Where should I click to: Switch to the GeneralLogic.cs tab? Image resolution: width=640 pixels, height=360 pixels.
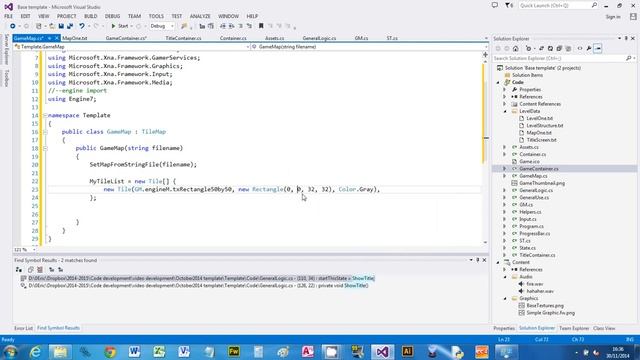coord(319,38)
